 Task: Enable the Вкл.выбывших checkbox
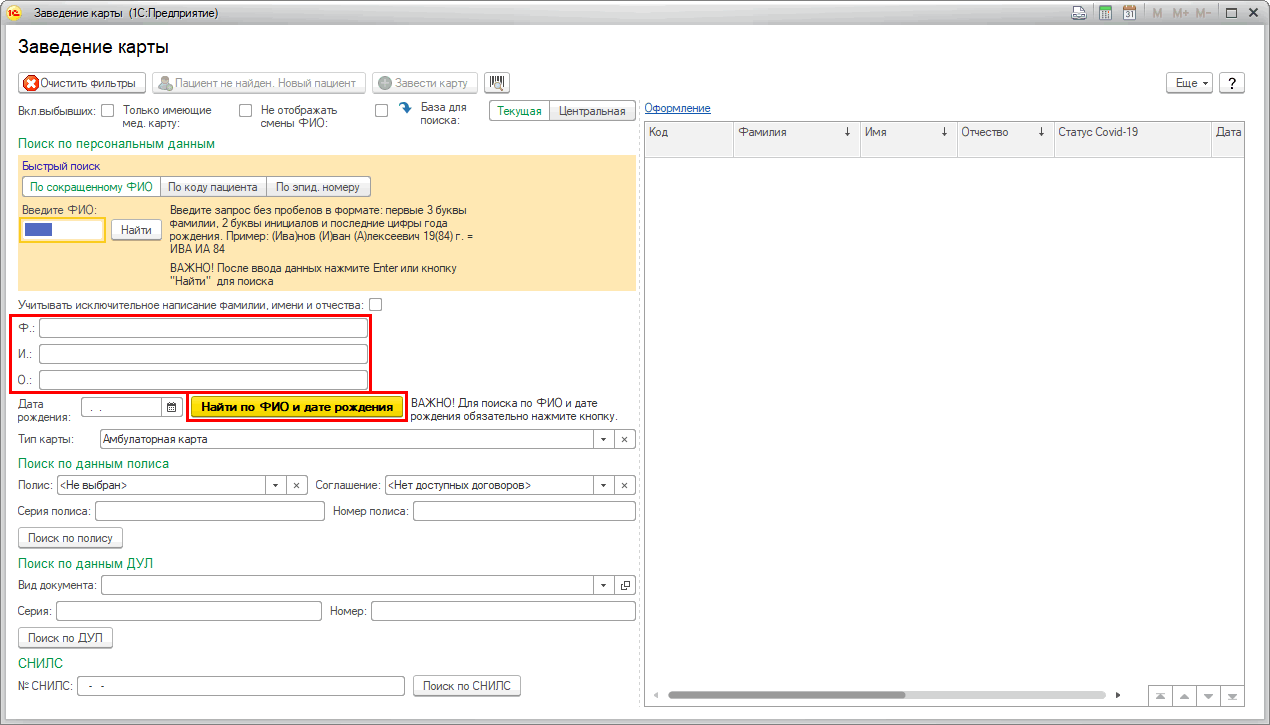click(x=108, y=111)
